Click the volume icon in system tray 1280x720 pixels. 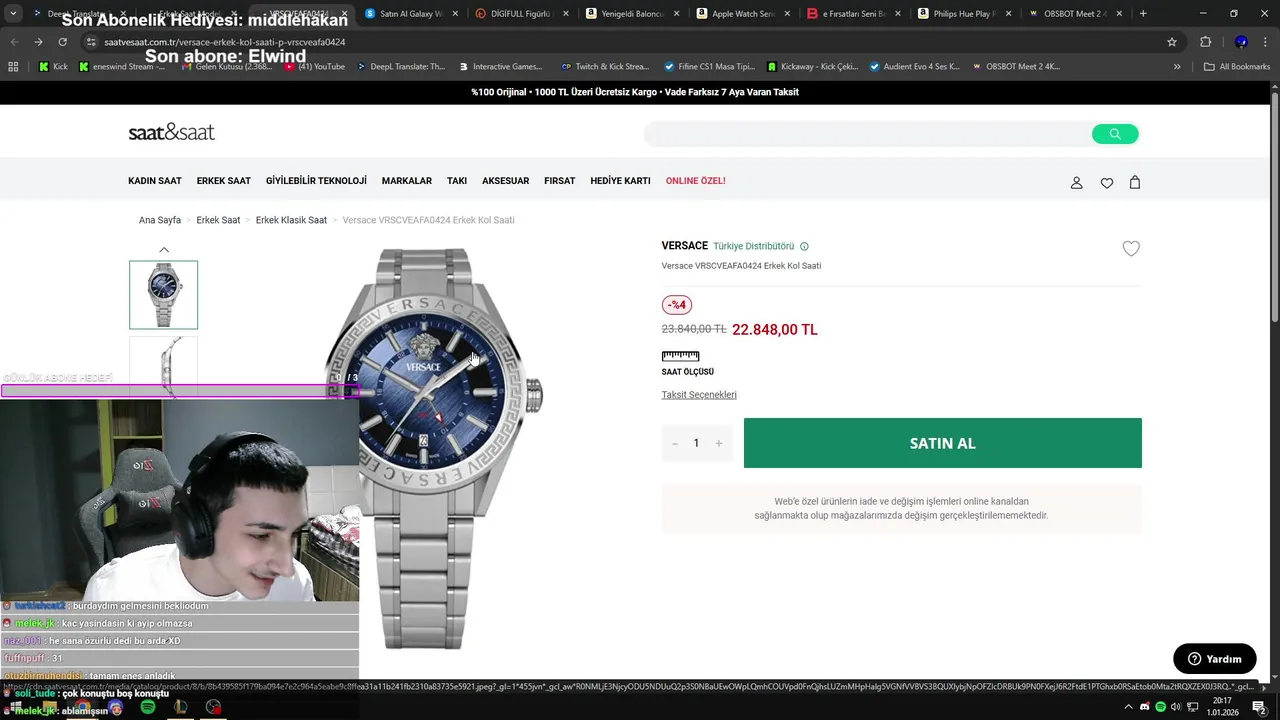coord(1176,707)
